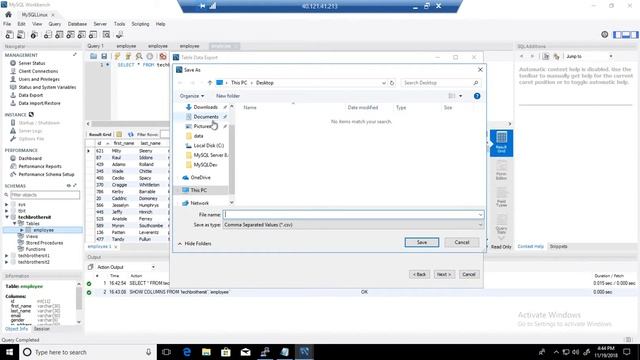Open Status and System Variables
640x360 pixels.
point(47,87)
